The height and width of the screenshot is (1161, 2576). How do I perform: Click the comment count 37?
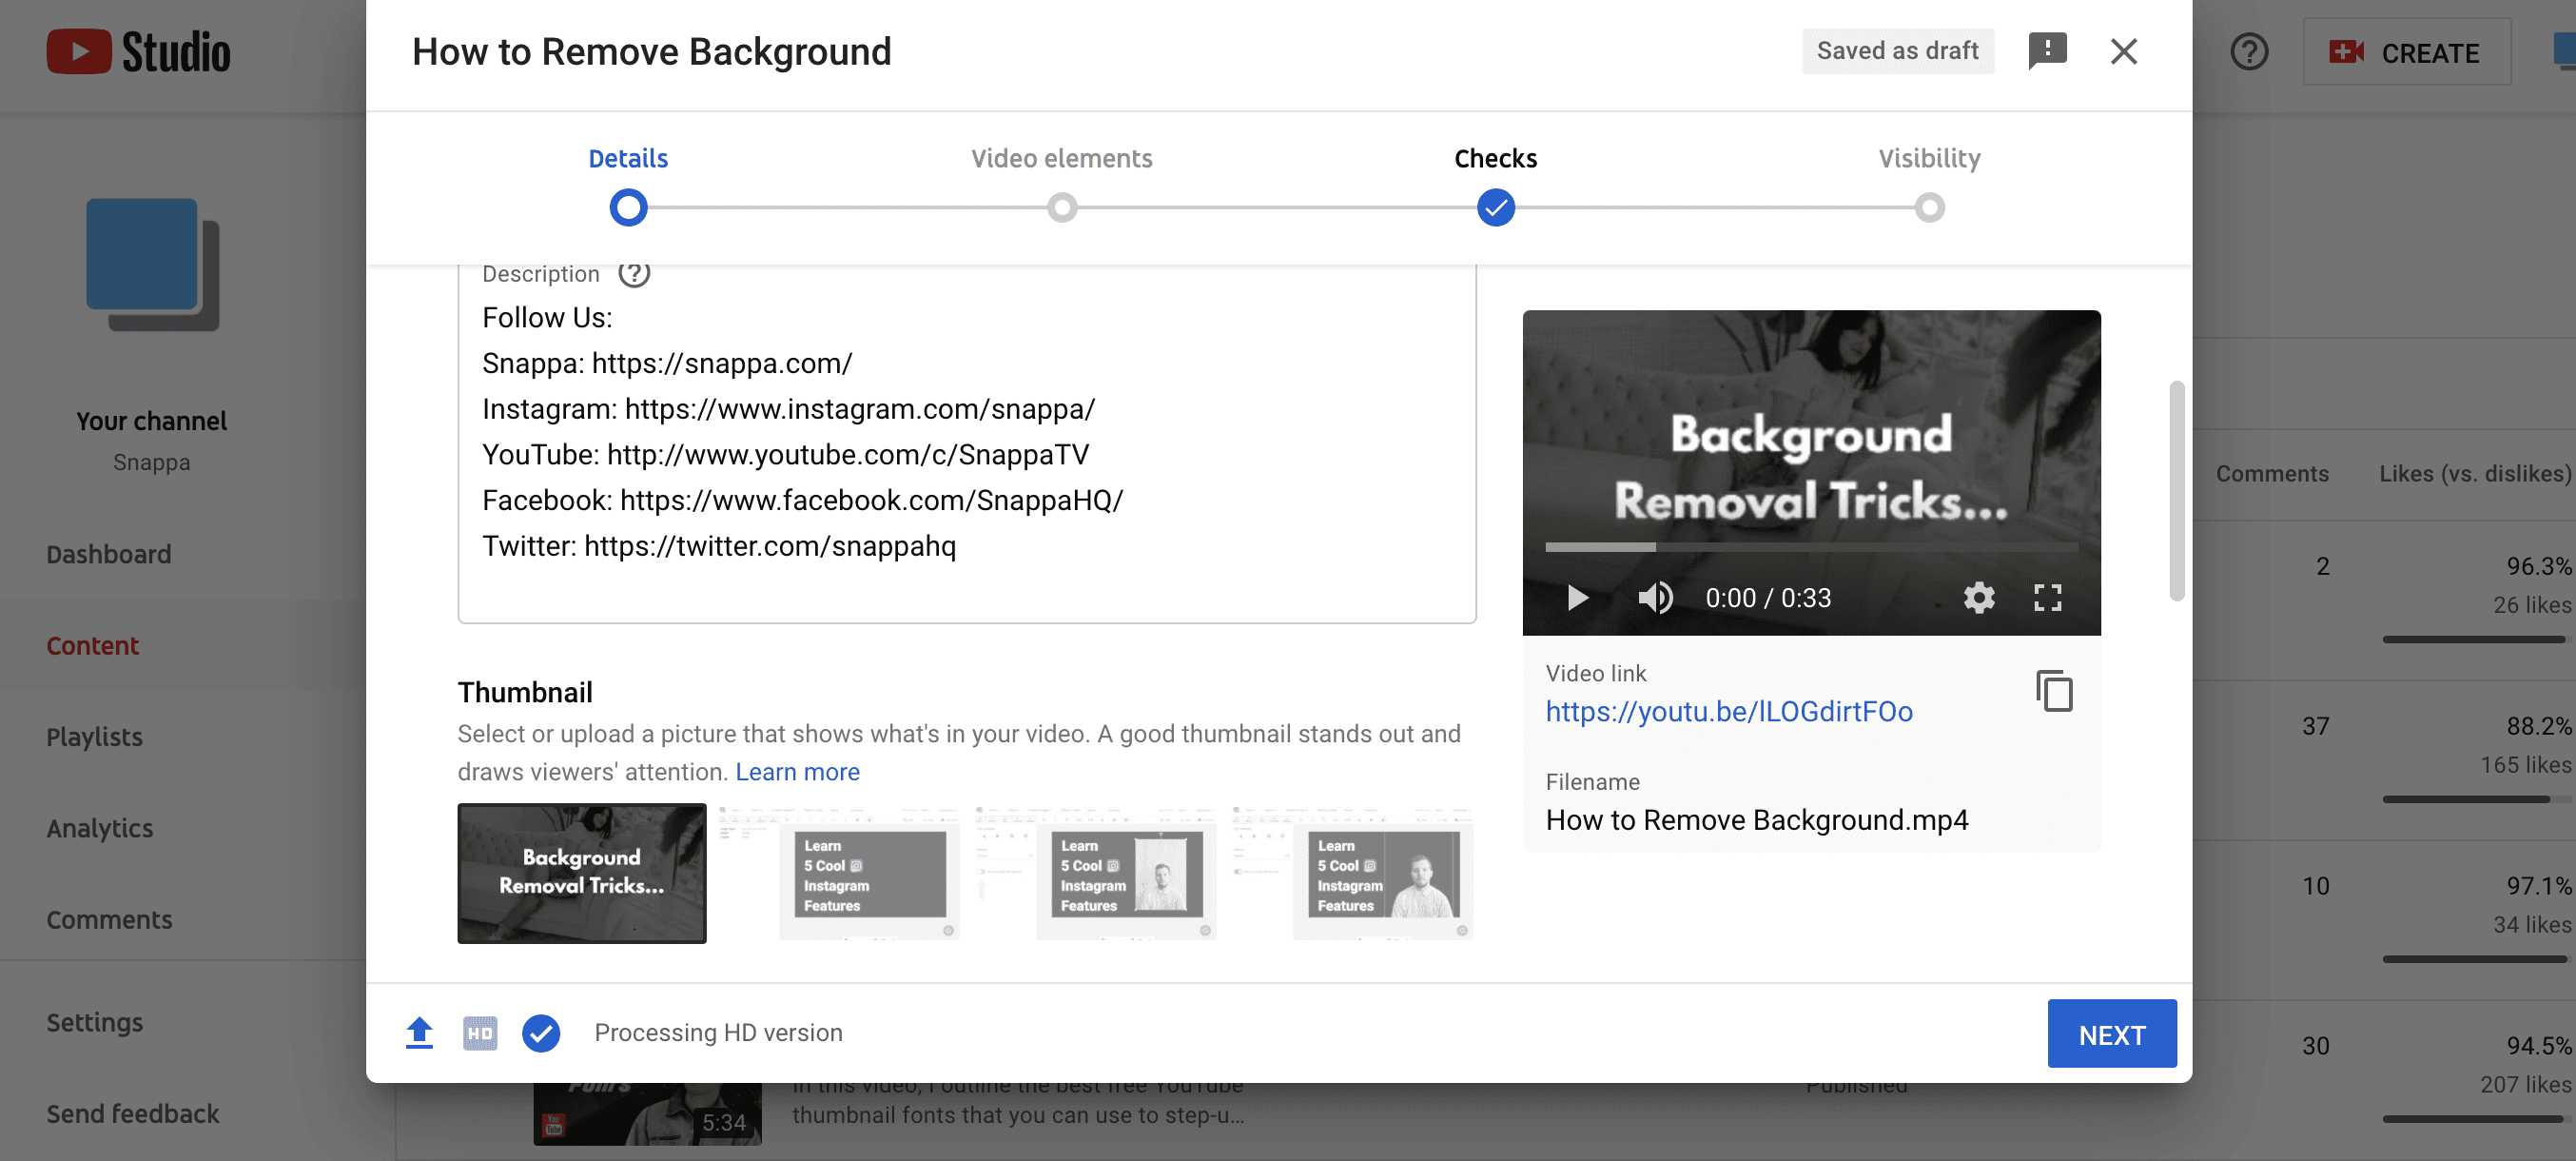(2315, 726)
